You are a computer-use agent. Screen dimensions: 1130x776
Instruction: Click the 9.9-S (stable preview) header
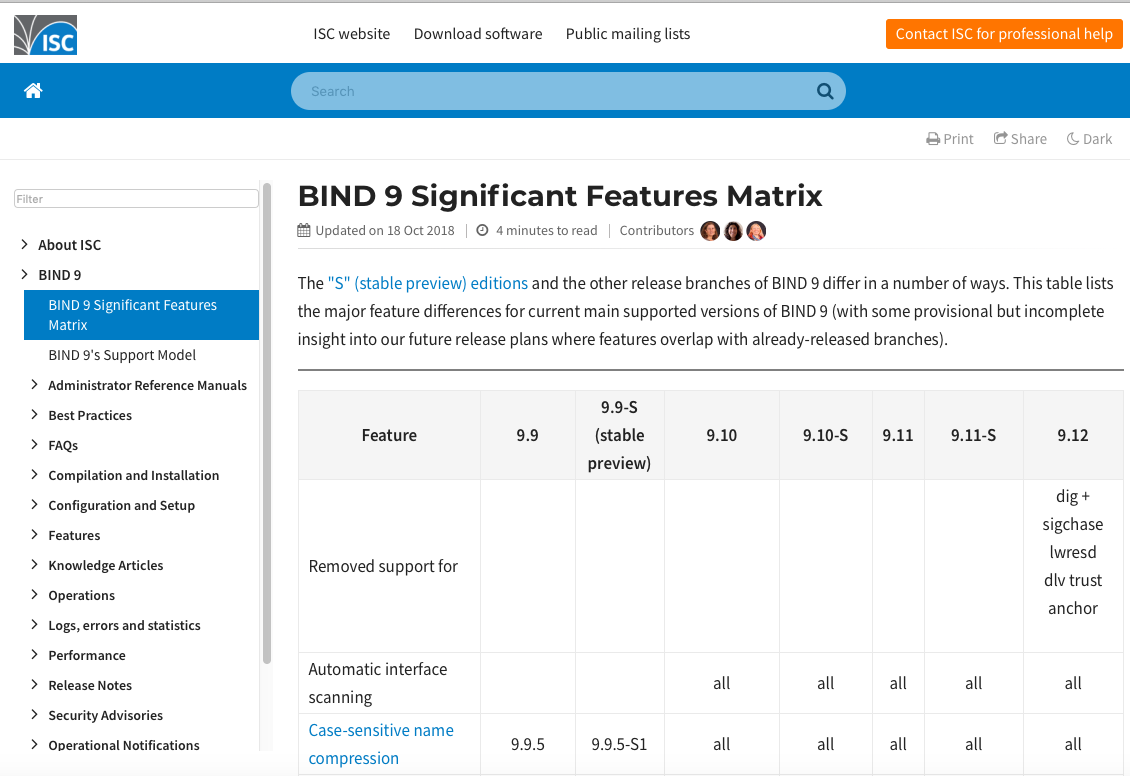[x=619, y=435]
